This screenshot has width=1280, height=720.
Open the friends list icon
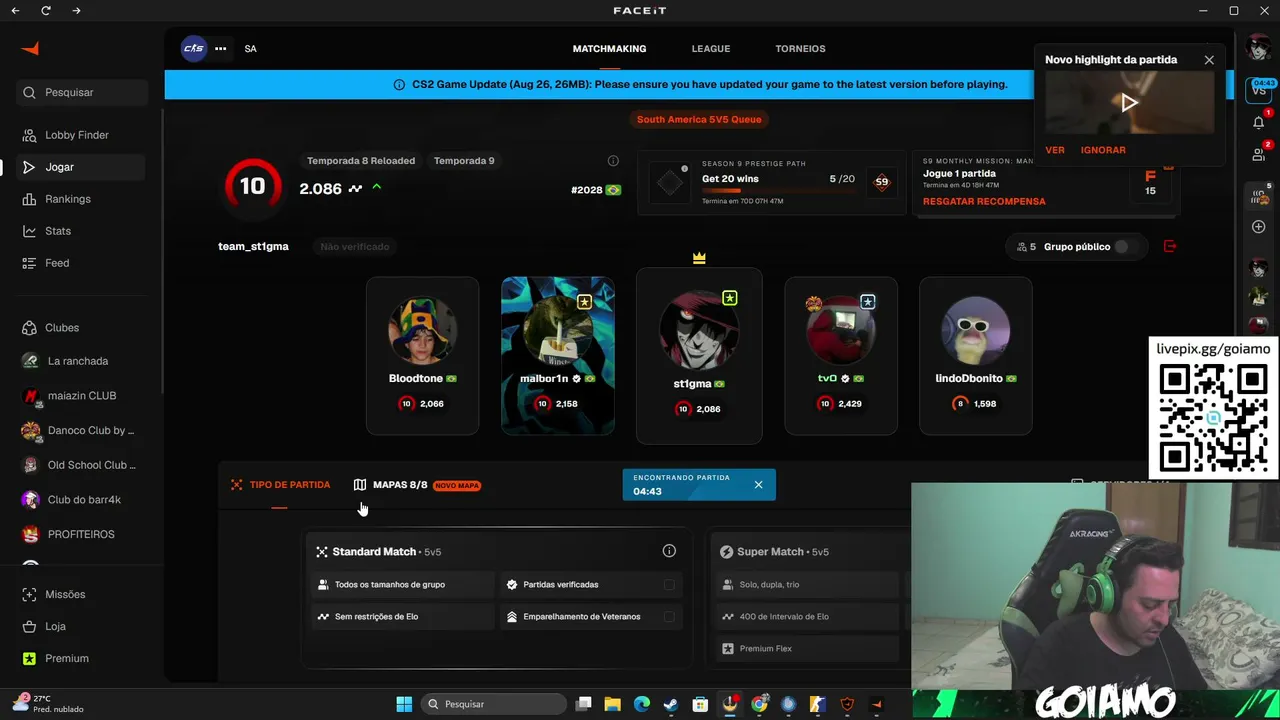click(x=1258, y=154)
